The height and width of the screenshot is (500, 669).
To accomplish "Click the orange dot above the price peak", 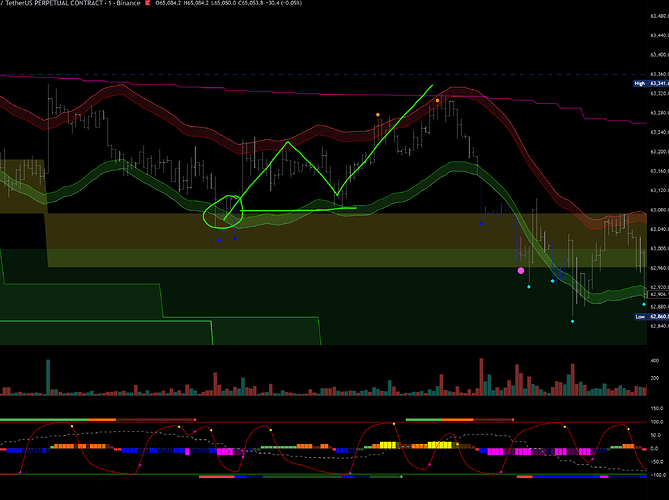I will click(437, 101).
